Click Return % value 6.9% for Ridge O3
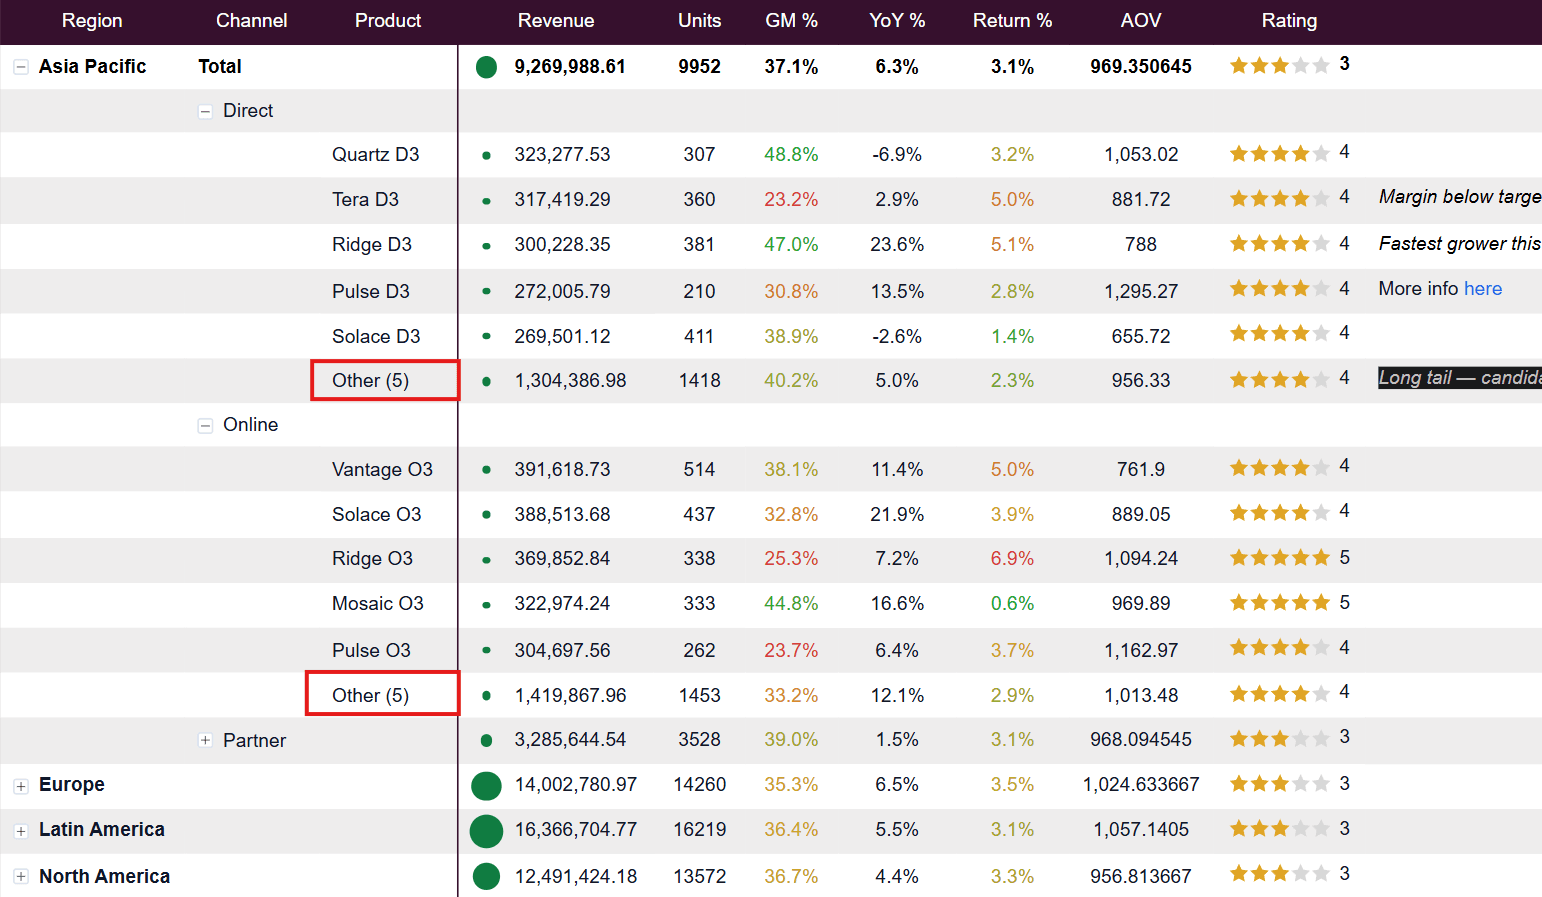The width and height of the screenshot is (1542, 897). point(1012,559)
